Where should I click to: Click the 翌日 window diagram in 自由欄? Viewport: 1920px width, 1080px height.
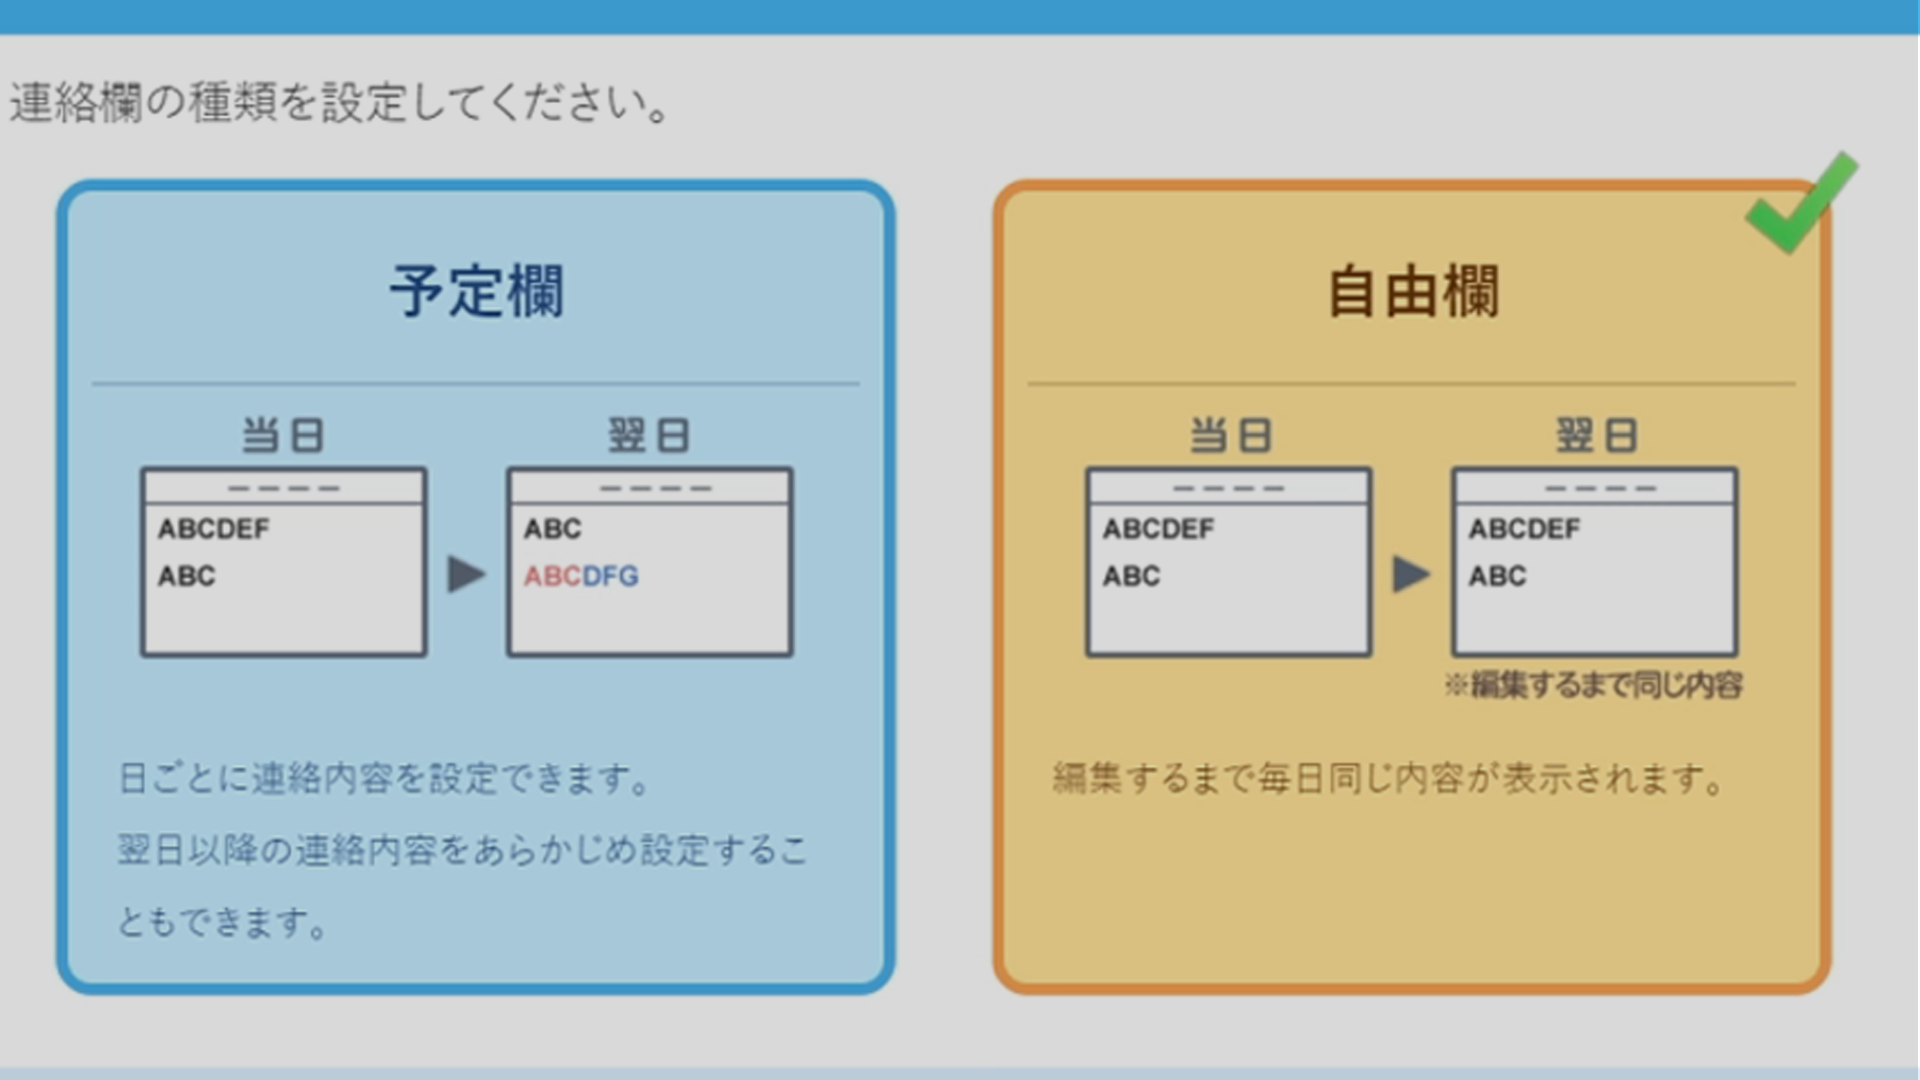click(1595, 562)
